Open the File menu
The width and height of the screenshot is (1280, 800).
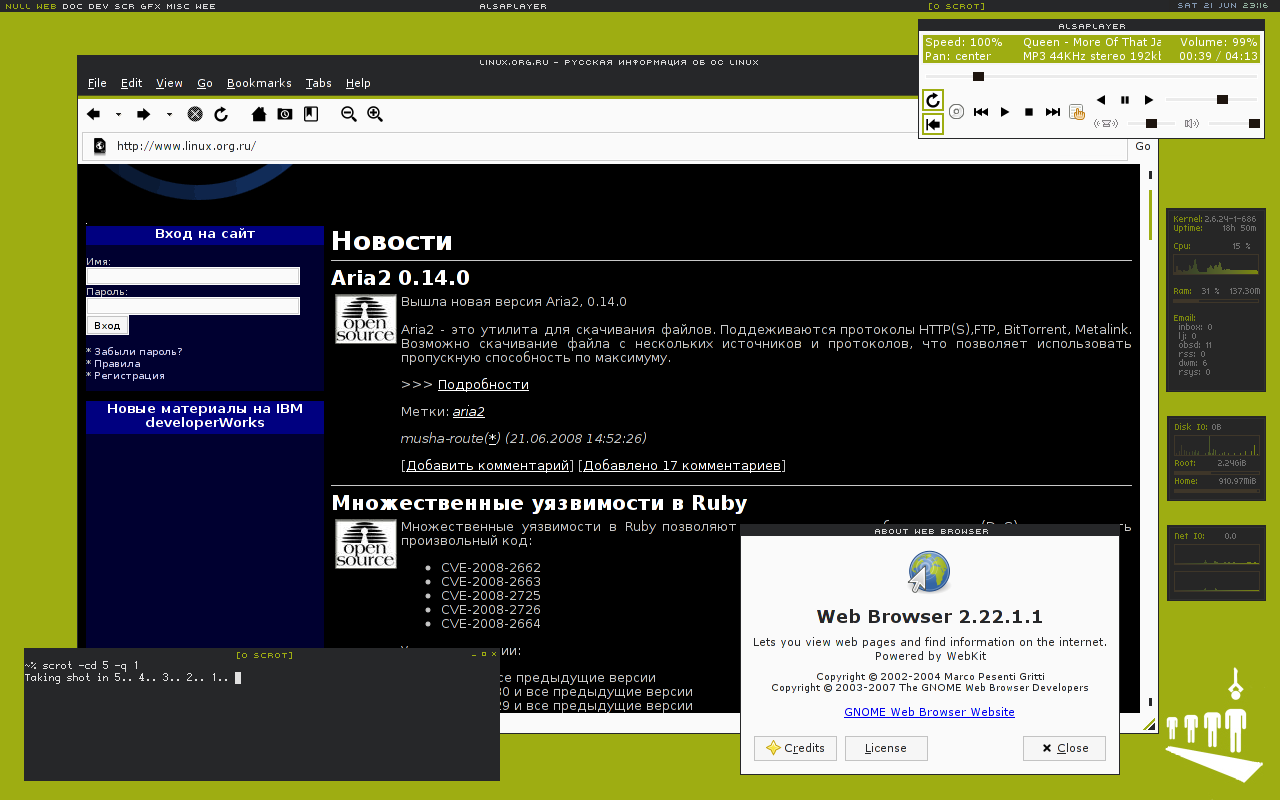click(x=97, y=83)
